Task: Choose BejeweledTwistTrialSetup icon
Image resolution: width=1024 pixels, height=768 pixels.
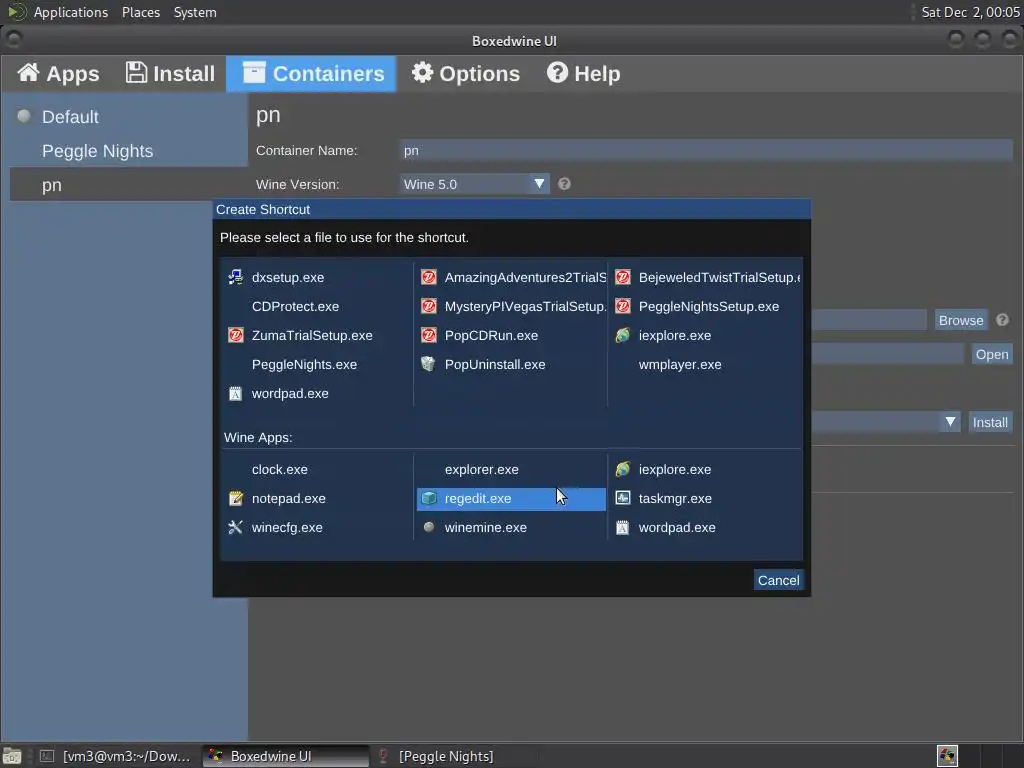Action: tap(622, 278)
